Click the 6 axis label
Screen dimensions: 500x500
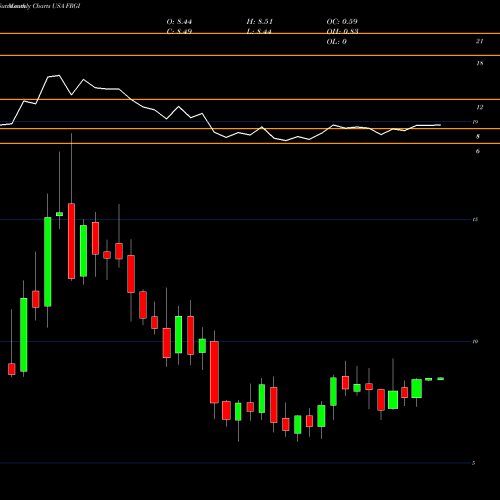point(478,151)
